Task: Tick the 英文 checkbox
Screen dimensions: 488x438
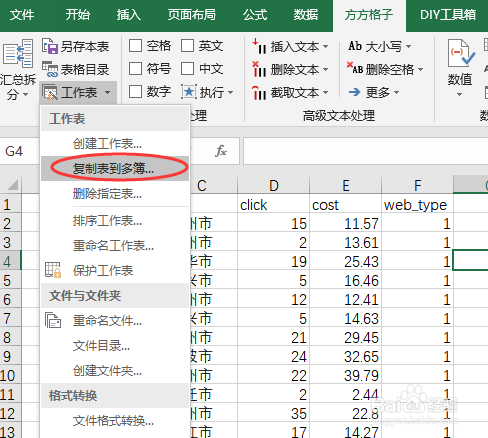Action: 187,46
